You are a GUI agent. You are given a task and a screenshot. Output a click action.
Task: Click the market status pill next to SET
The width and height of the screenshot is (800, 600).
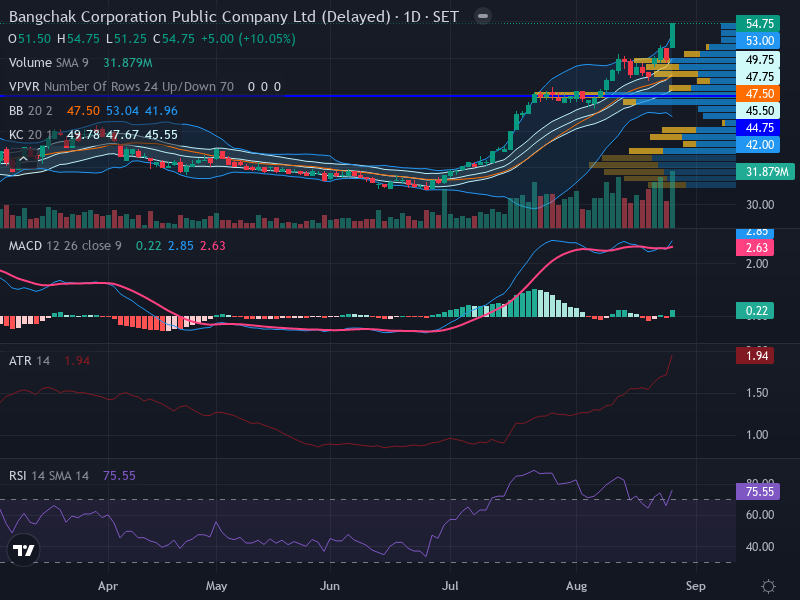(483, 16)
